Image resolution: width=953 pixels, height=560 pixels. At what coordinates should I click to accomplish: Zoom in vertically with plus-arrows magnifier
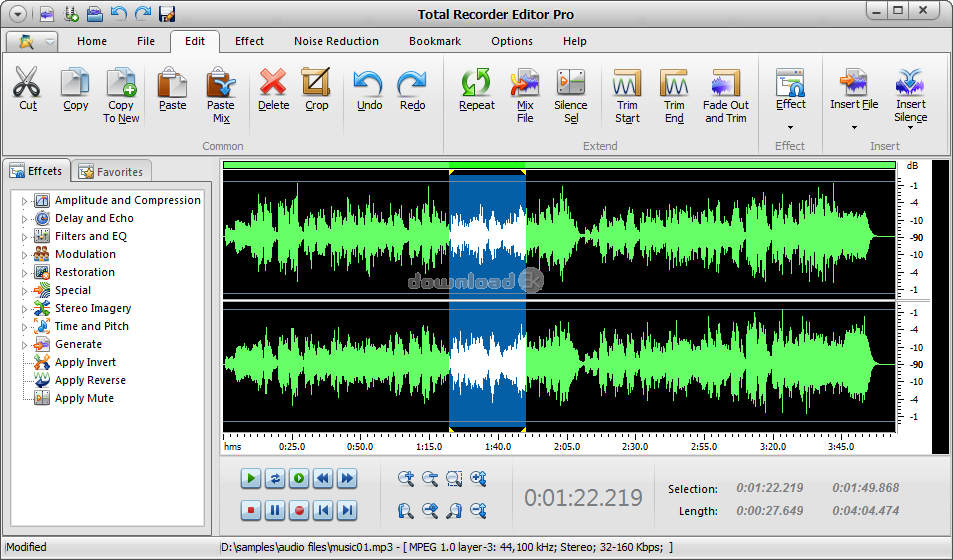click(x=478, y=479)
